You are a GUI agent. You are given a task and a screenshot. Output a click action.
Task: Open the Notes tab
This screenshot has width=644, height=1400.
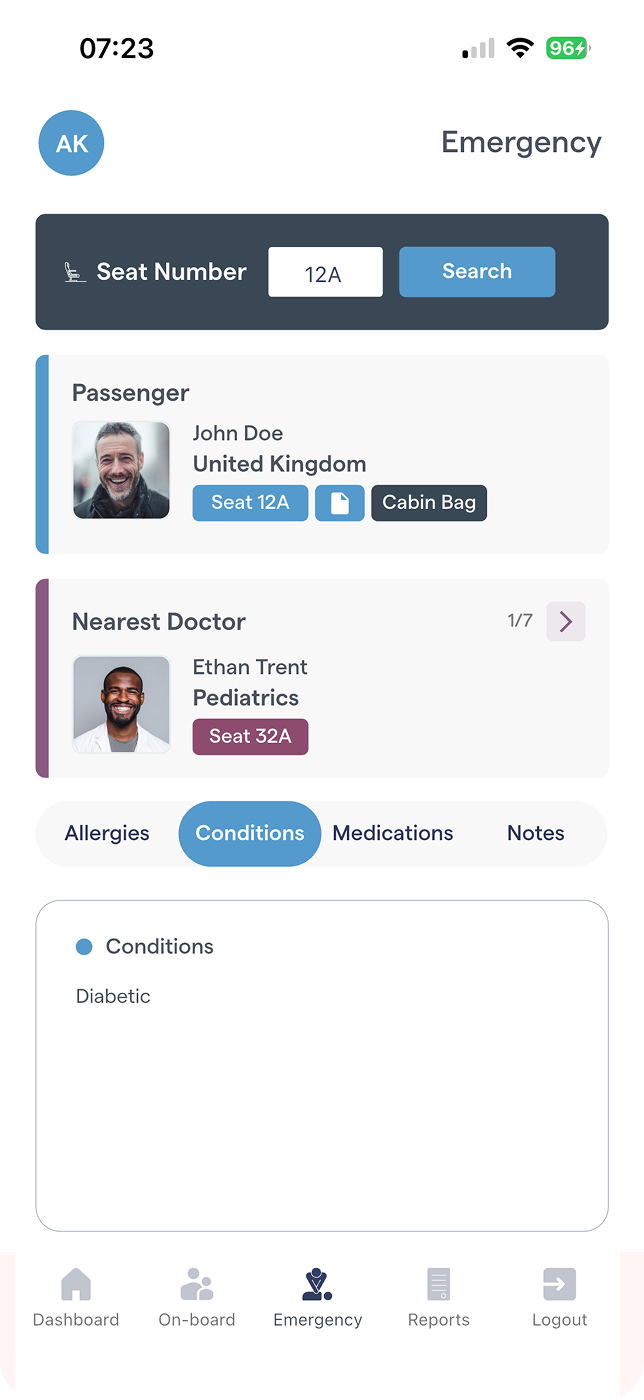coord(536,833)
